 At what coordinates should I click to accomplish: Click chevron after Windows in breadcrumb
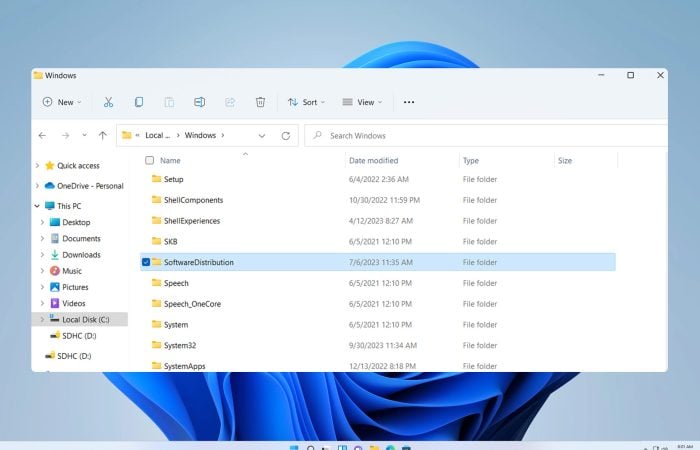click(223, 135)
